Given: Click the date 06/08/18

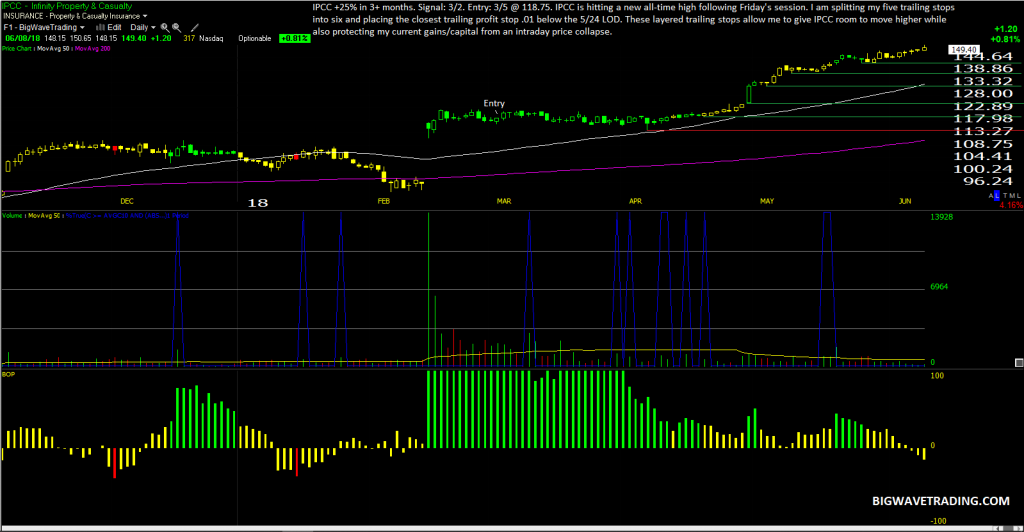Looking at the screenshot, I should (x=23, y=38).
